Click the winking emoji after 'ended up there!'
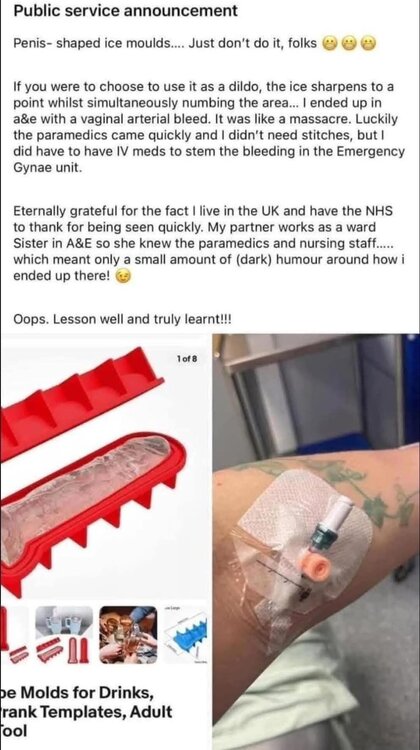This screenshot has height=750, width=420. pyautogui.click(x=124, y=276)
